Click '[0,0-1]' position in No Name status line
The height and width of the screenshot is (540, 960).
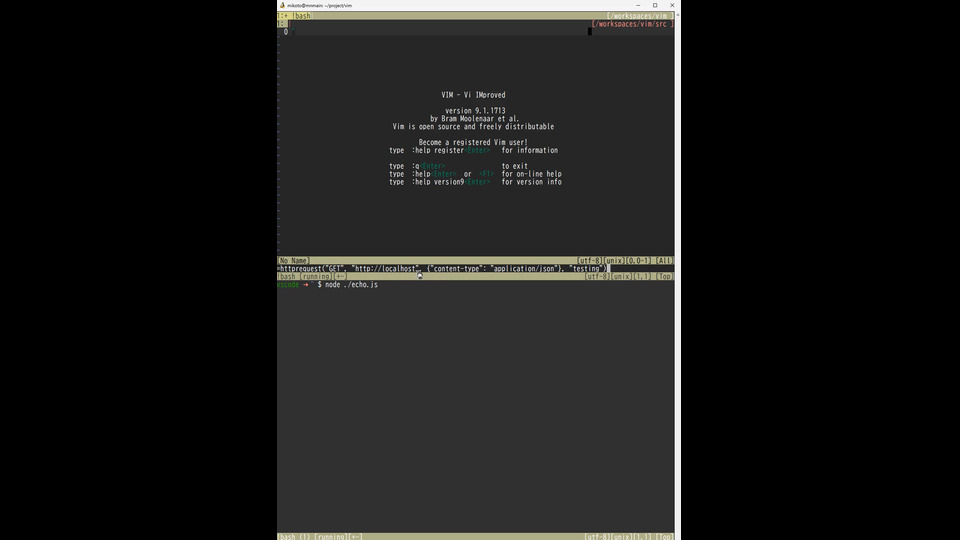[x=639, y=261]
